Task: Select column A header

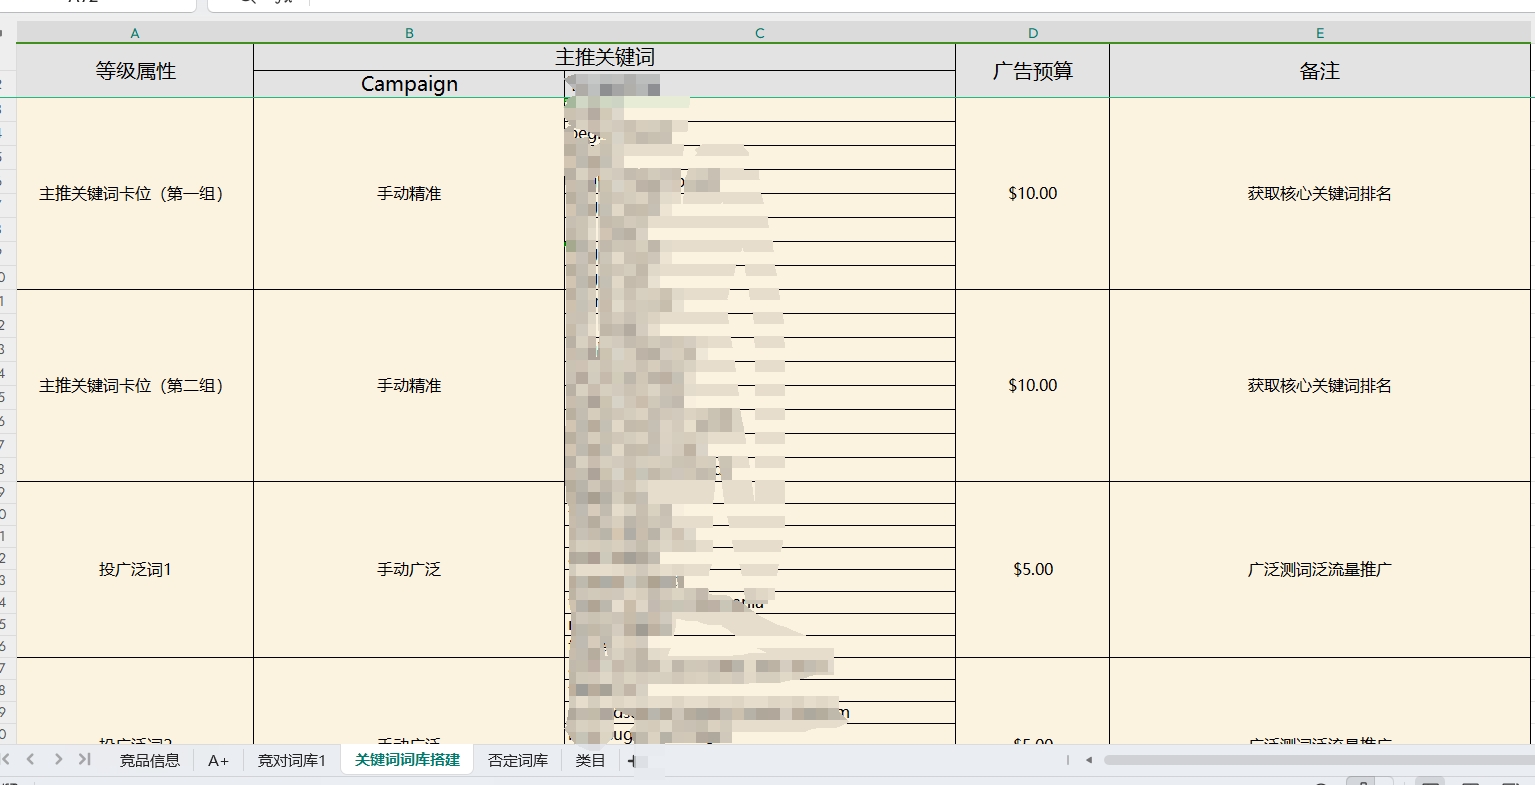Action: pos(135,33)
